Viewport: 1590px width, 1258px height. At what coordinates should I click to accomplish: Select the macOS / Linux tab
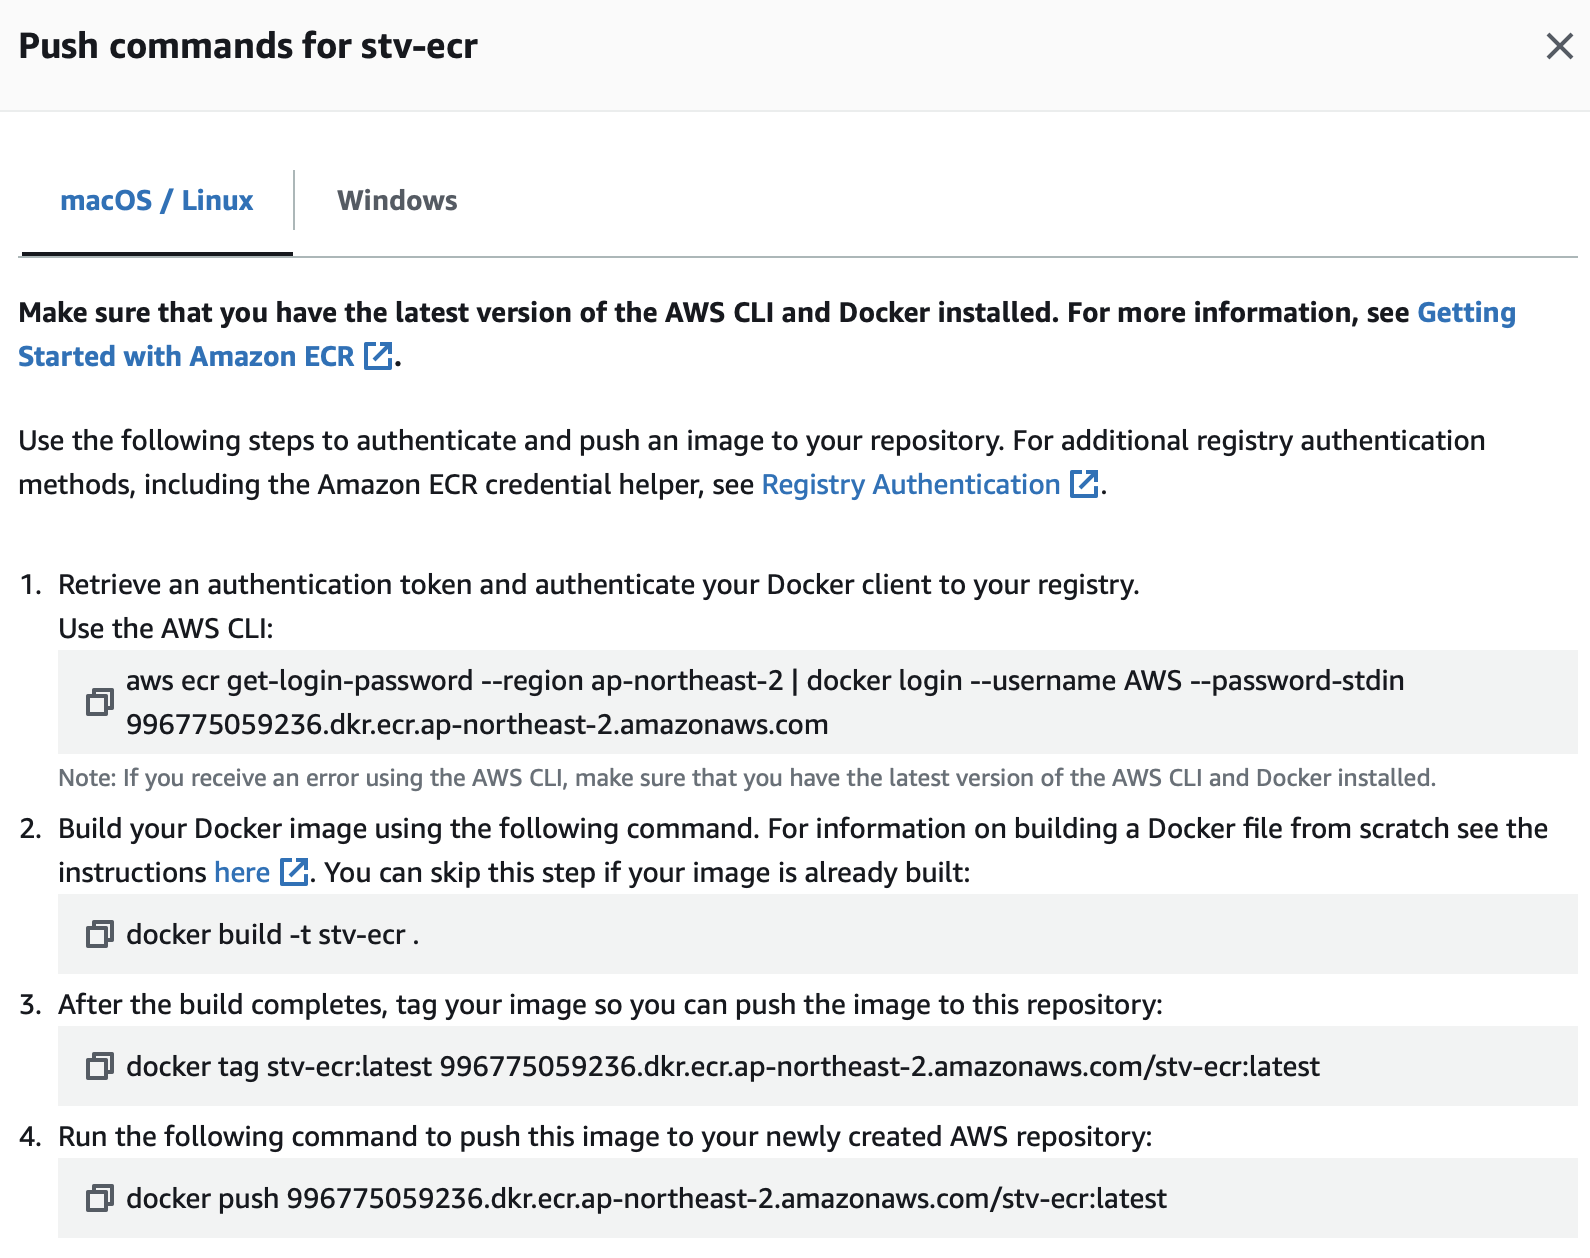[x=157, y=201]
